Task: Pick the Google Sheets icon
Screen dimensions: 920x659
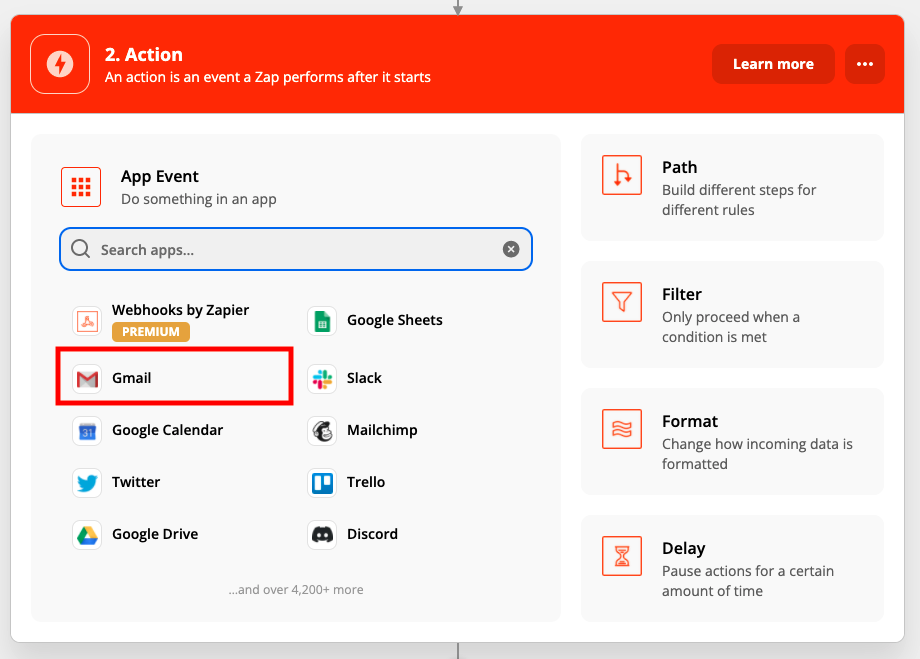Action: (x=322, y=321)
